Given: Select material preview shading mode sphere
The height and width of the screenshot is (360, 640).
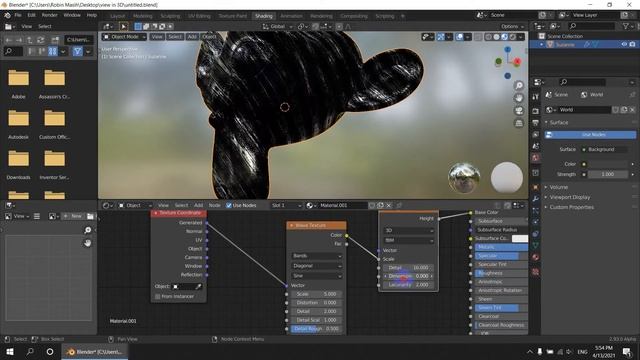Looking at the screenshot, I should tap(504, 37).
